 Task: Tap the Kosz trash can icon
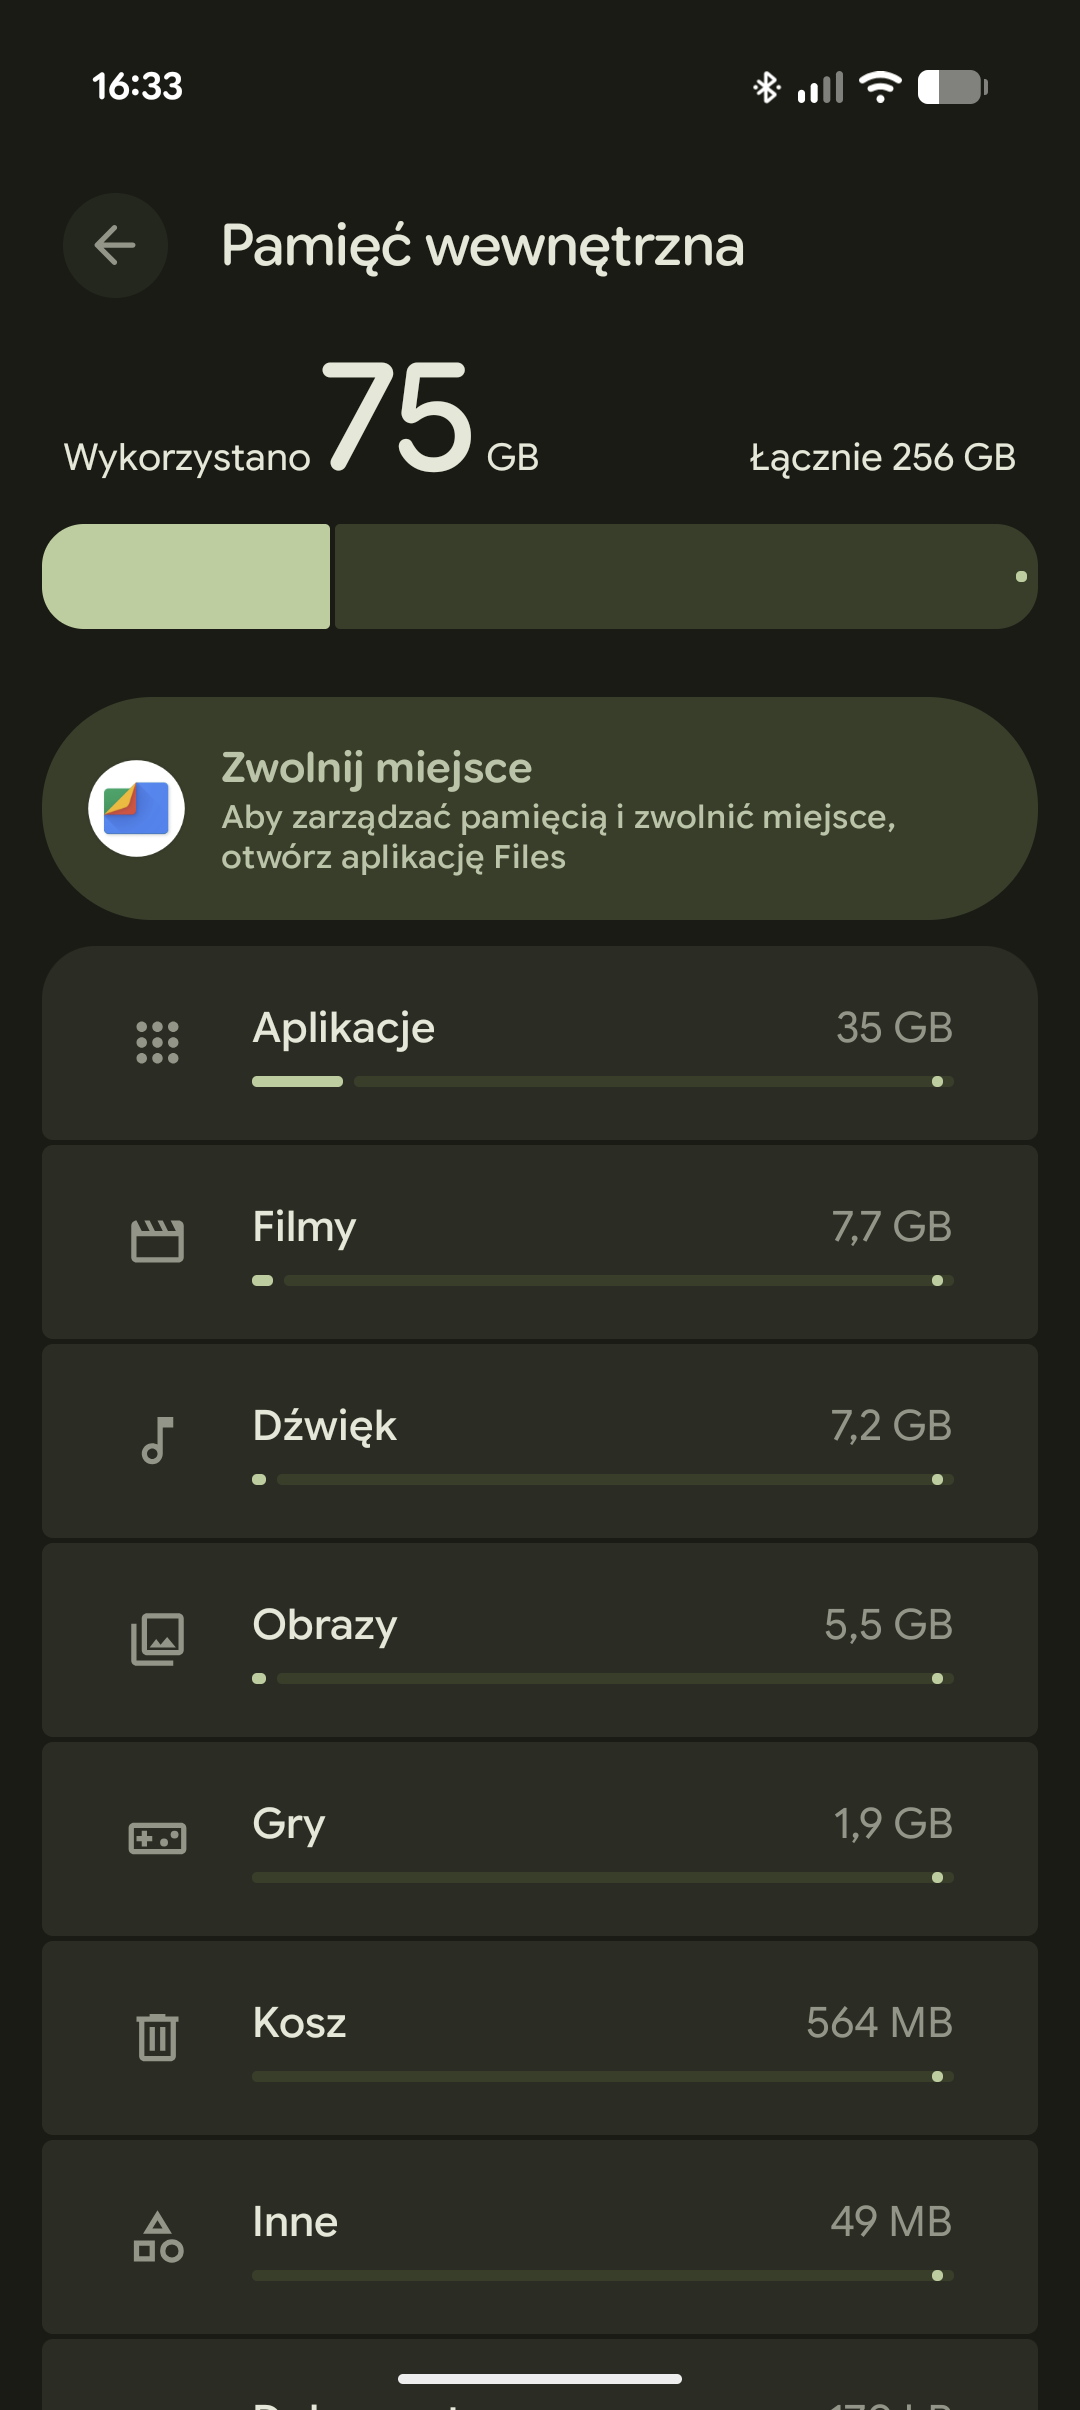pos(157,2037)
